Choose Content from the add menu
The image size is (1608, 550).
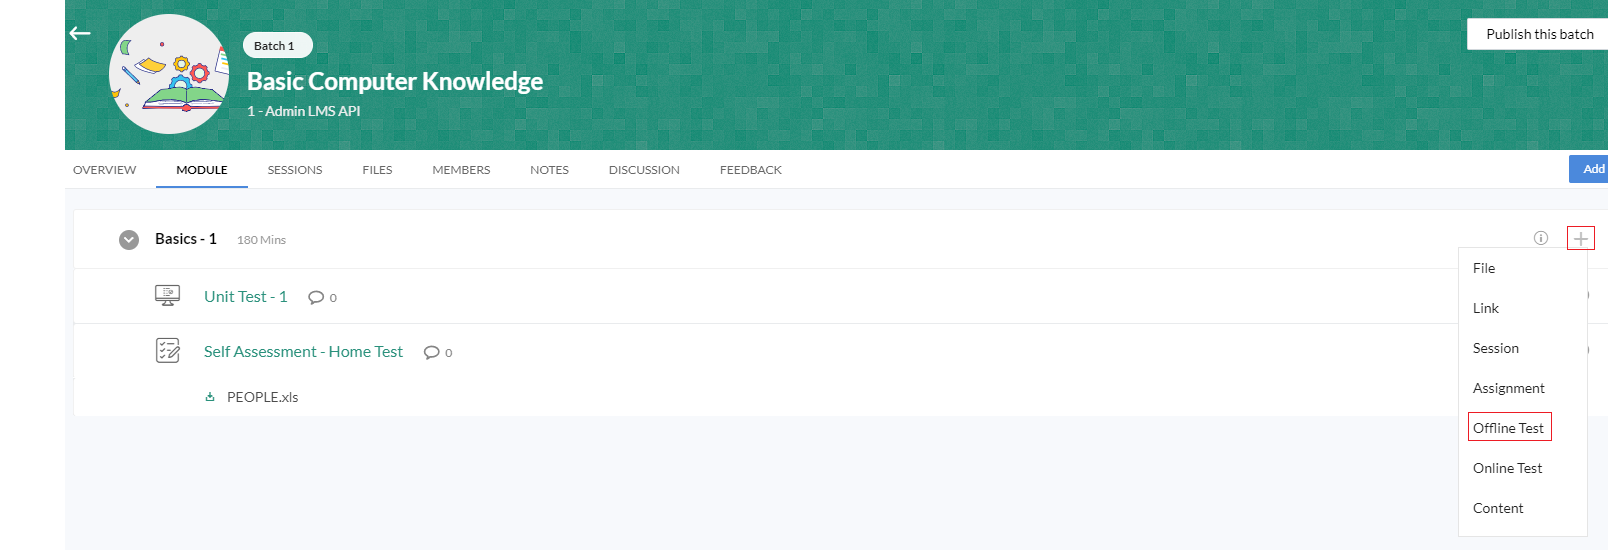1498,508
